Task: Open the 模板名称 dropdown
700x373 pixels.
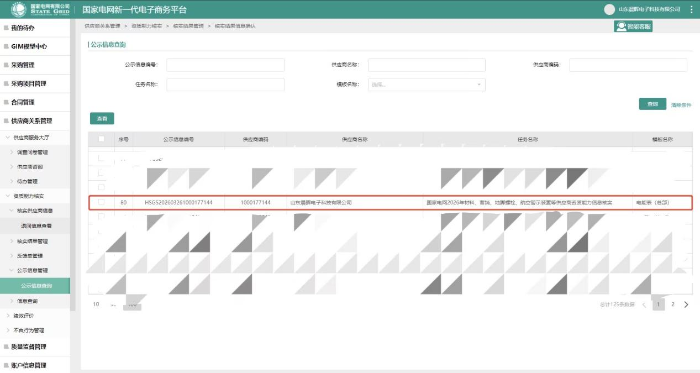Action: (426, 84)
